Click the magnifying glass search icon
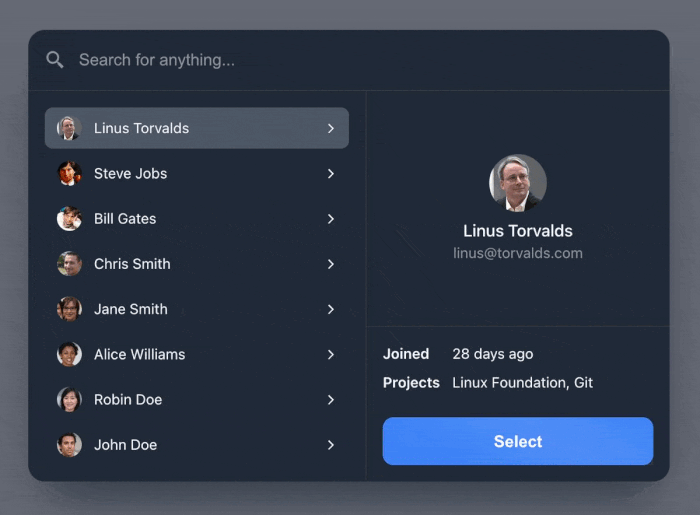The height and width of the screenshot is (515, 700). pyautogui.click(x=55, y=59)
